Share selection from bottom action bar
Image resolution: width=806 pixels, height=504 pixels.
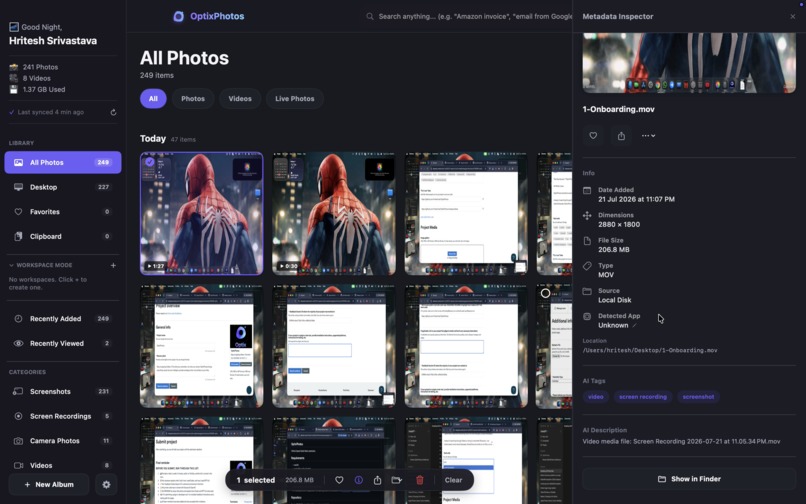point(377,480)
